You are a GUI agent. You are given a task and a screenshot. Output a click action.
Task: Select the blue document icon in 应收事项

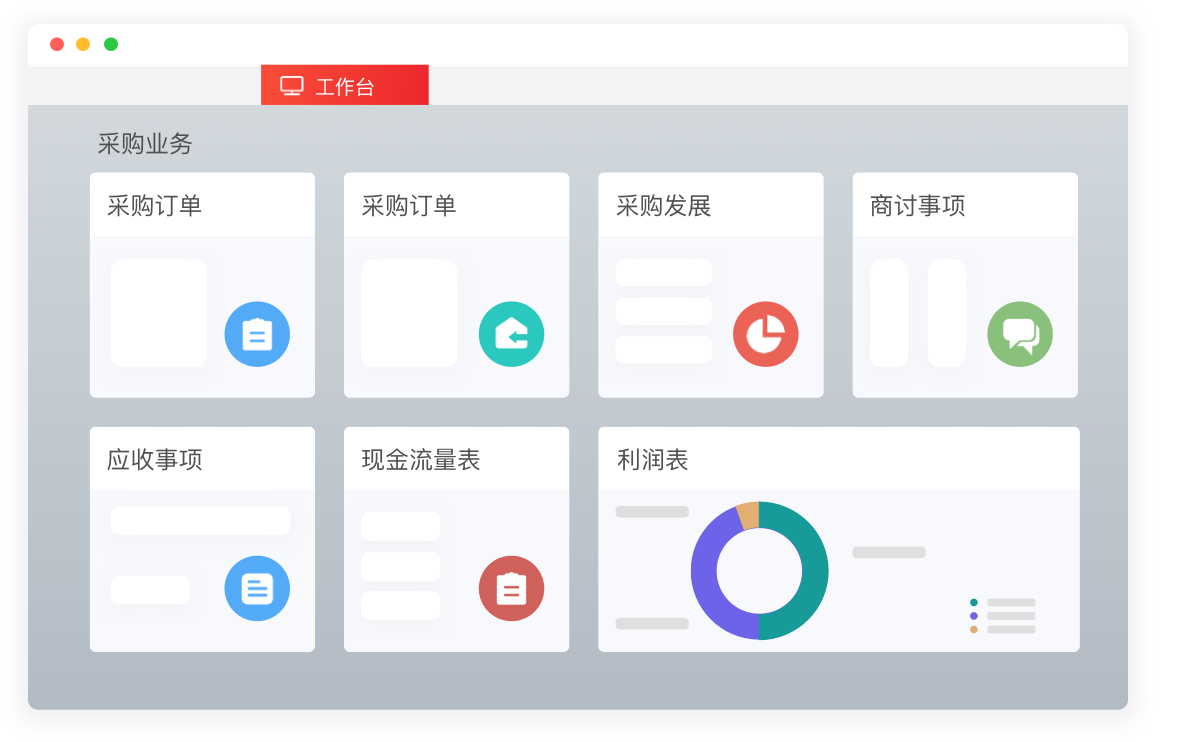(257, 588)
